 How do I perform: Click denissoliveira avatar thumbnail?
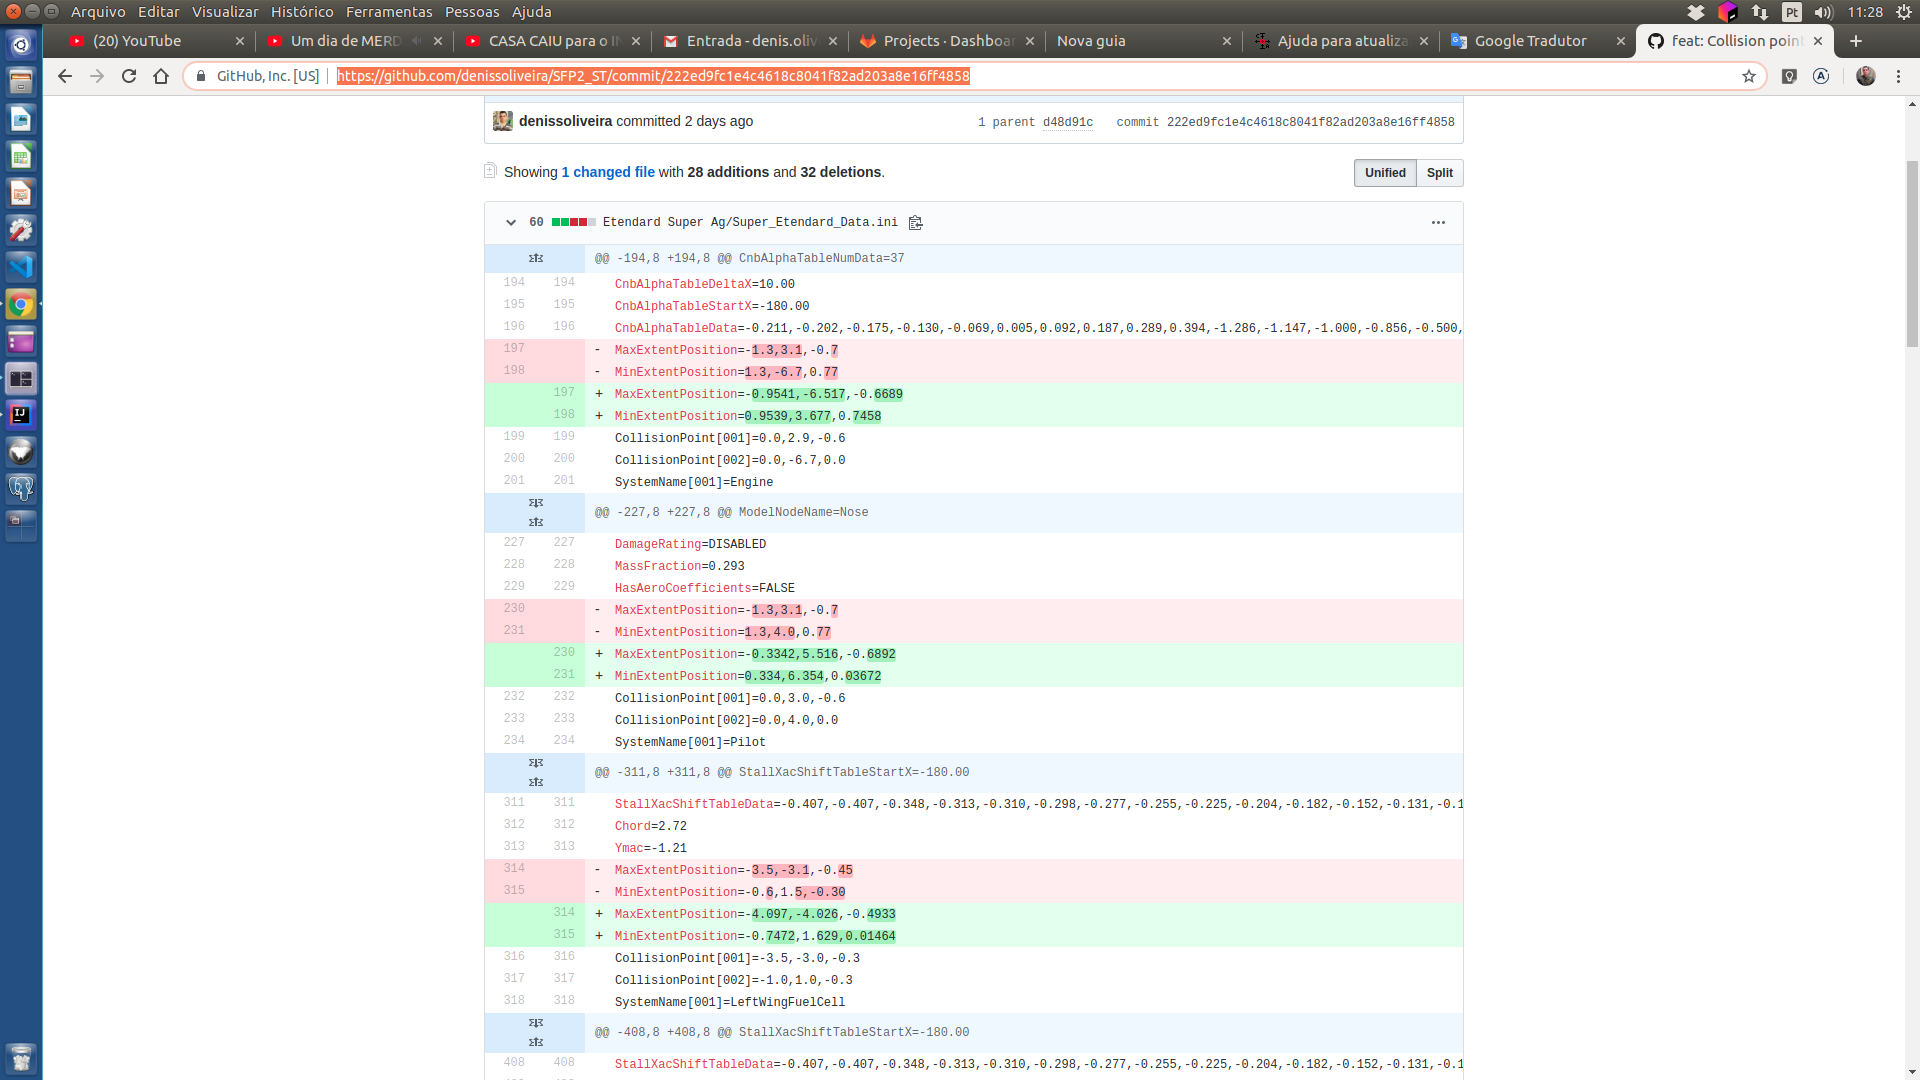click(x=503, y=121)
